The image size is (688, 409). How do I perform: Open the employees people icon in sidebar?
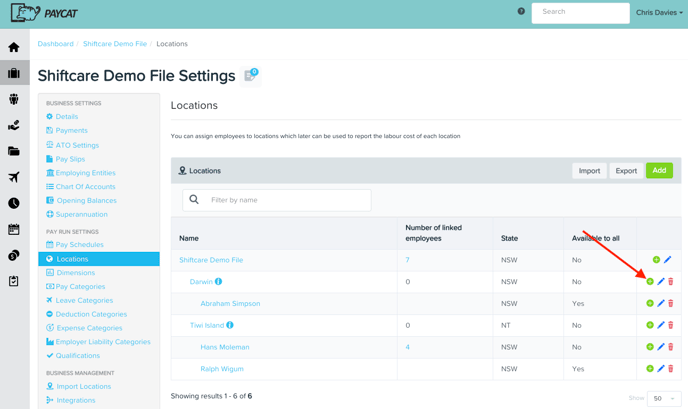(14, 99)
